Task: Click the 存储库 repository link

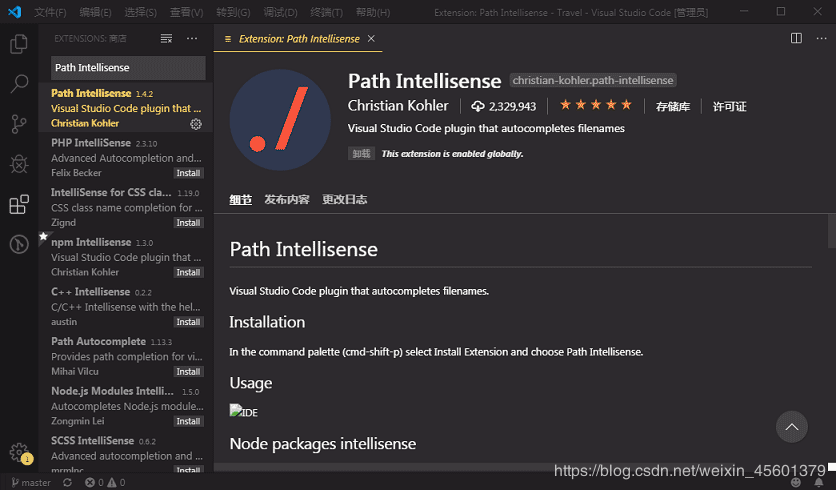Action: click(x=673, y=106)
